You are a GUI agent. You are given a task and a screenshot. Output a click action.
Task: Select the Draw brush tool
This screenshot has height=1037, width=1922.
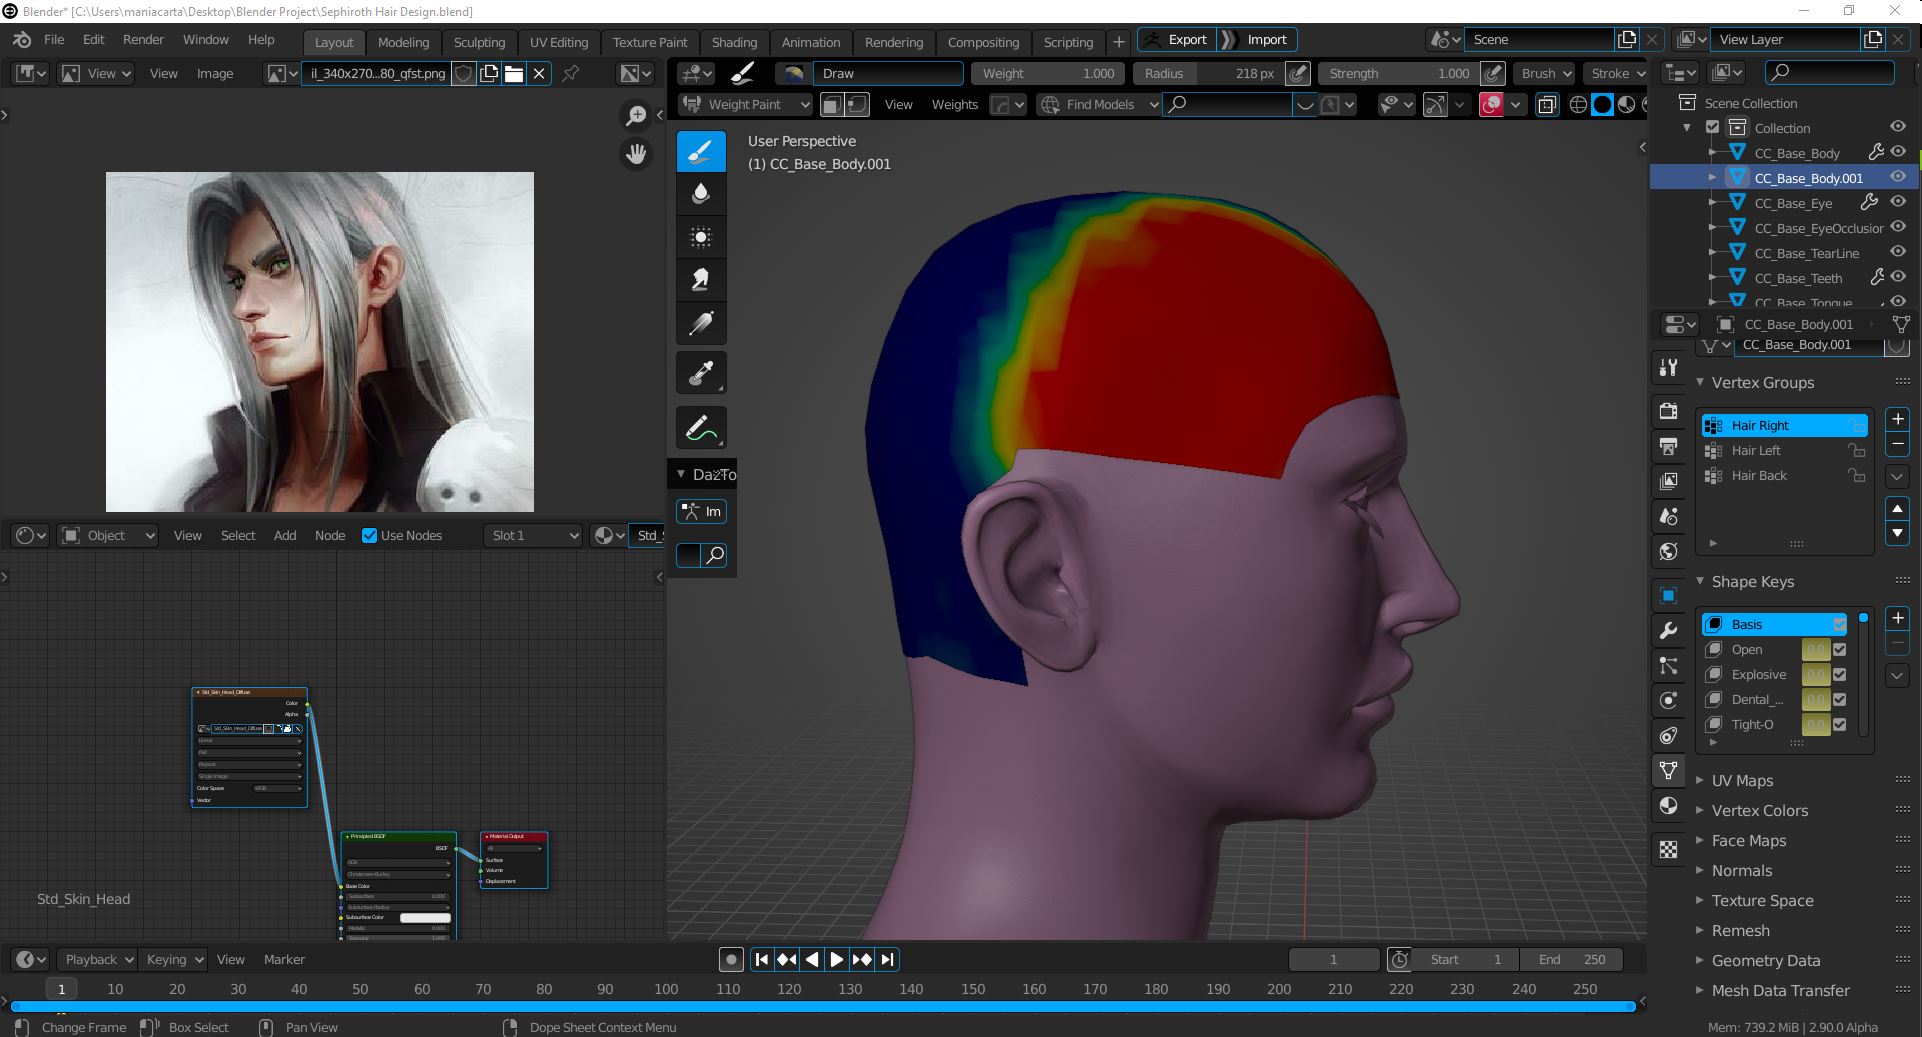tap(701, 151)
